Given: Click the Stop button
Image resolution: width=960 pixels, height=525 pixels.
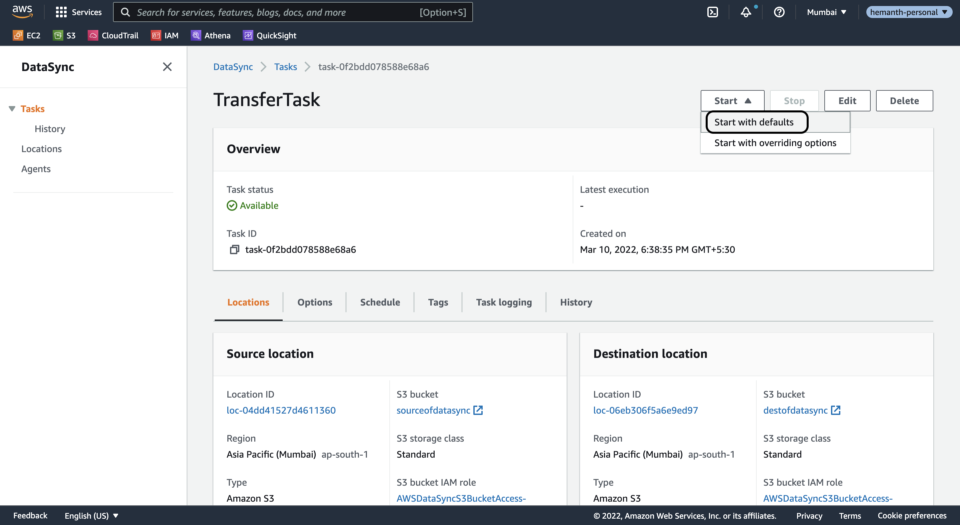Looking at the screenshot, I should coord(794,101).
